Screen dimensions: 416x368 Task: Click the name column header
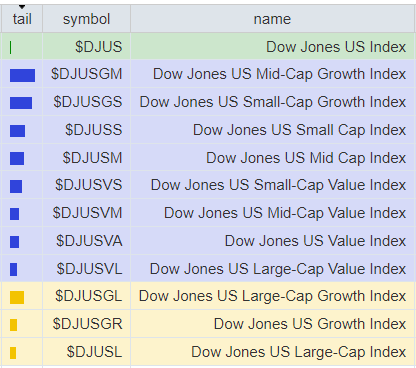coord(272,19)
